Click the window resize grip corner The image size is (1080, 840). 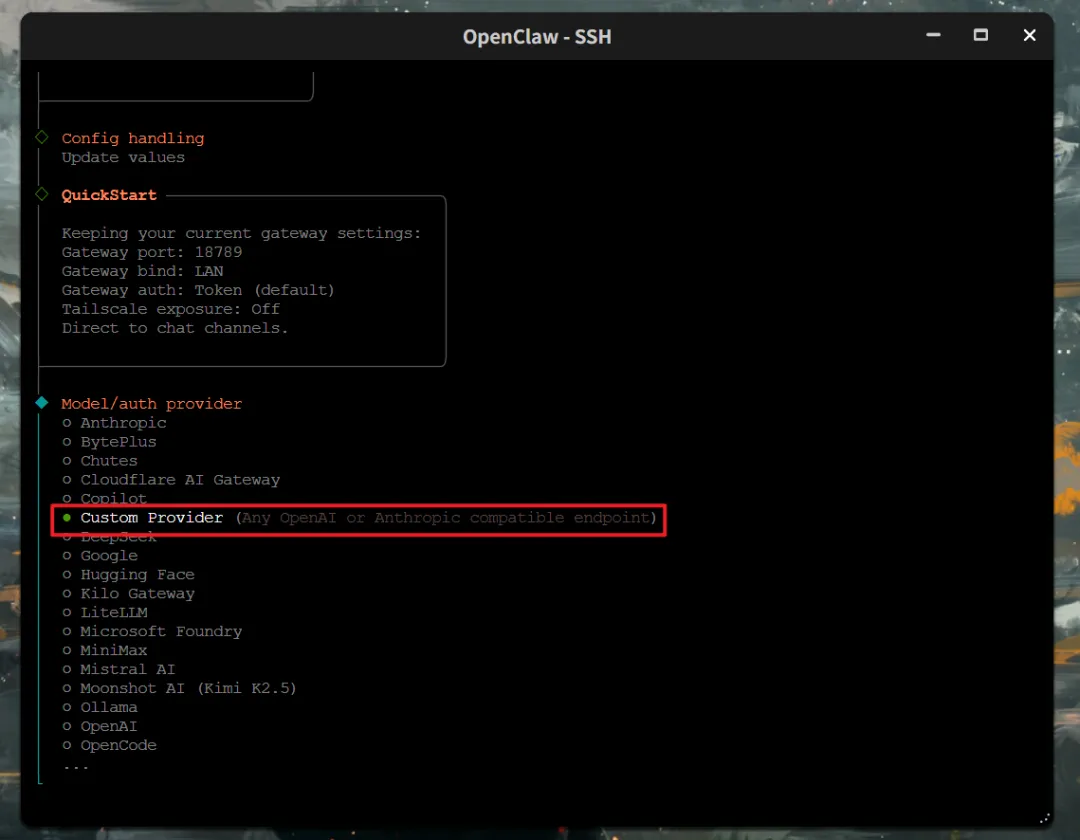[x=1044, y=818]
